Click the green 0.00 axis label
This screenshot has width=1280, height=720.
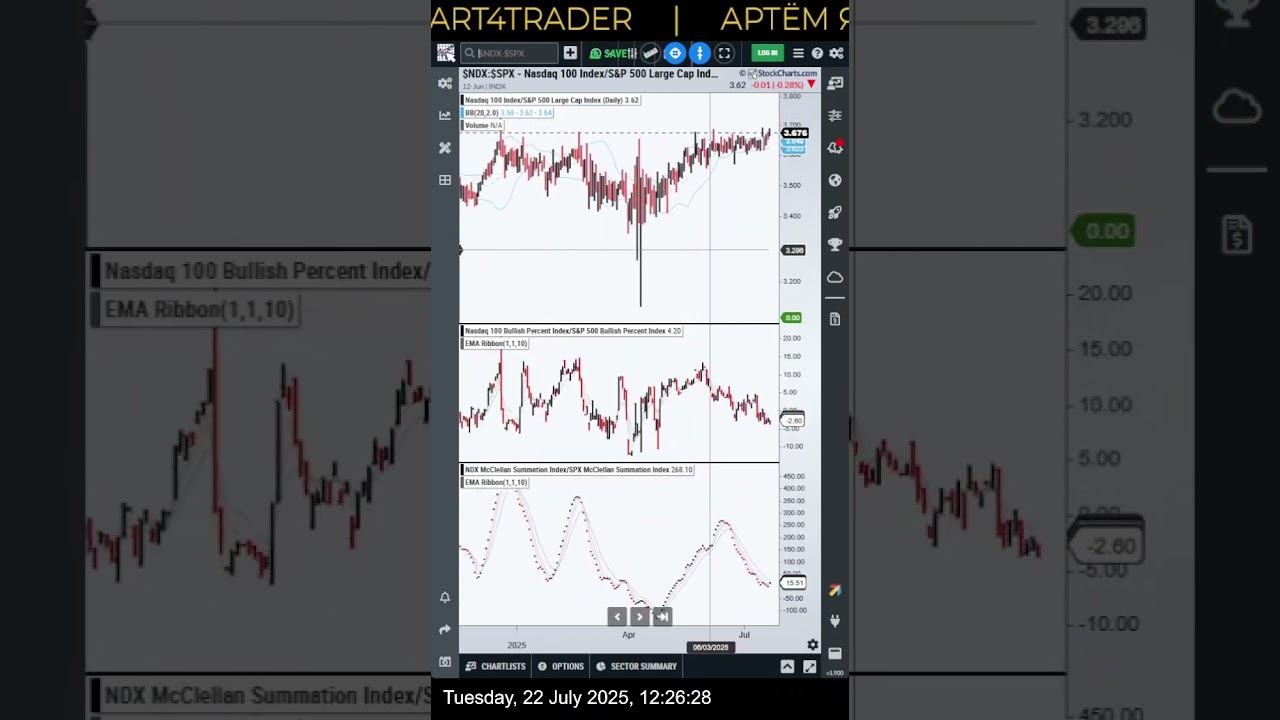792,318
